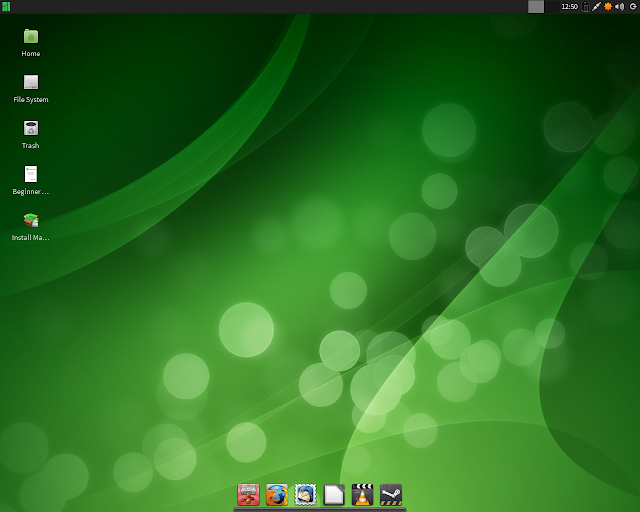This screenshot has height=512, width=640.
Task: Launch Firefox from the dock
Action: tap(277, 495)
